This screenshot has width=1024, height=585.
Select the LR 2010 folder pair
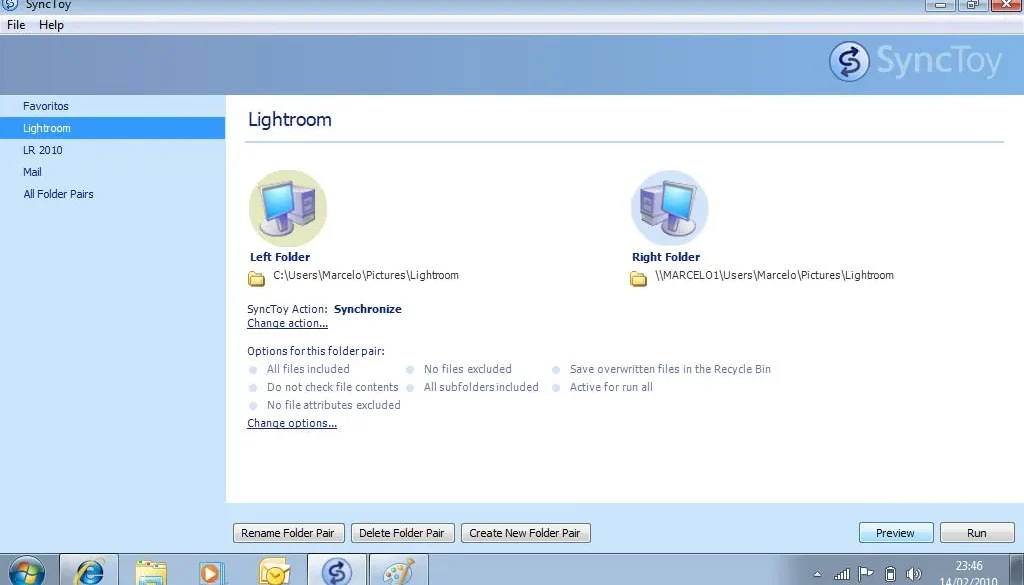[x=112, y=150]
